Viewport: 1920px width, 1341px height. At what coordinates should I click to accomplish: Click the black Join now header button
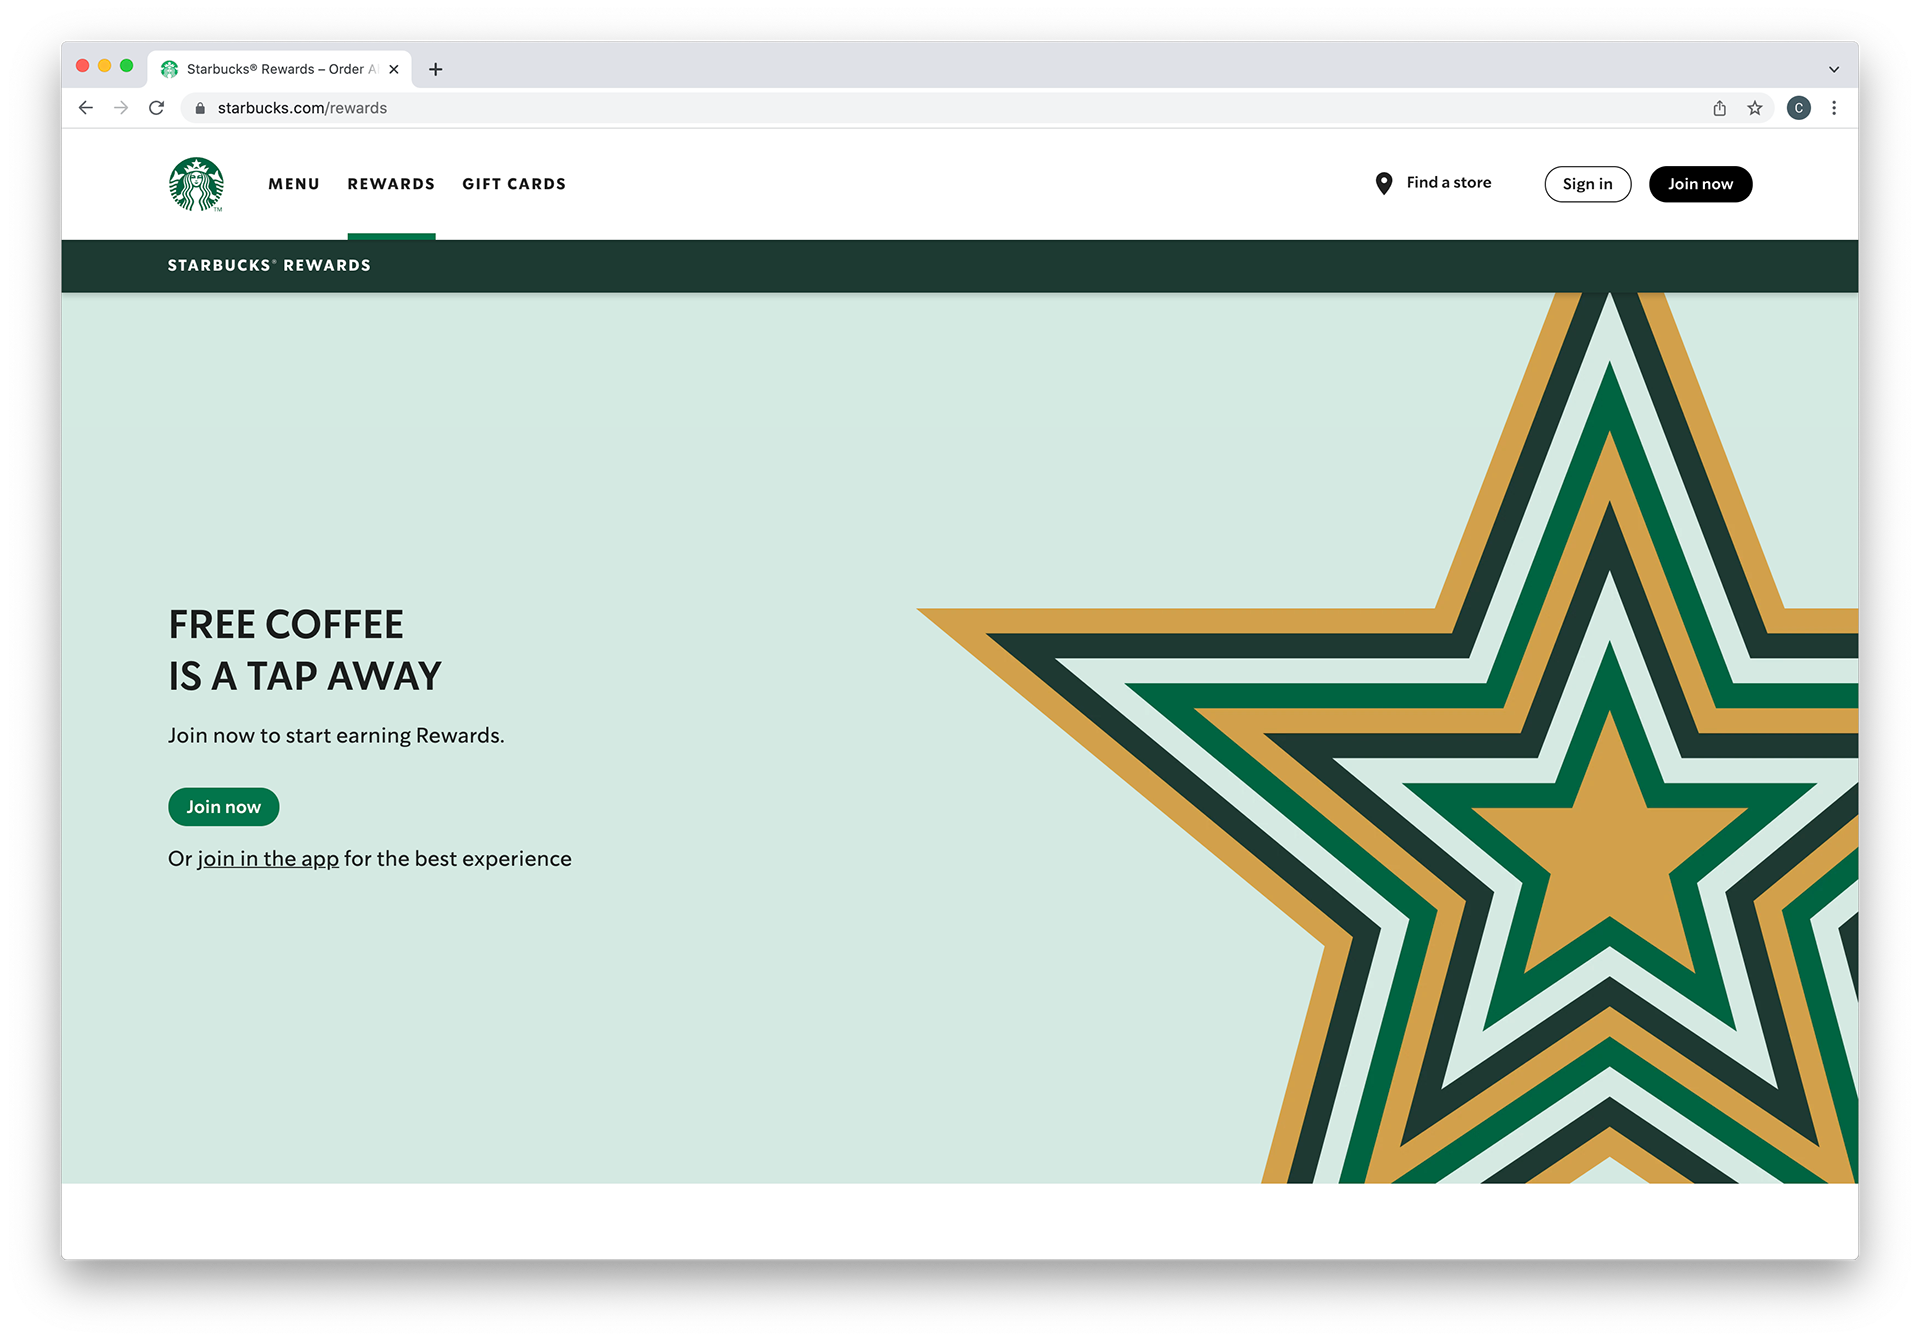pos(1700,184)
